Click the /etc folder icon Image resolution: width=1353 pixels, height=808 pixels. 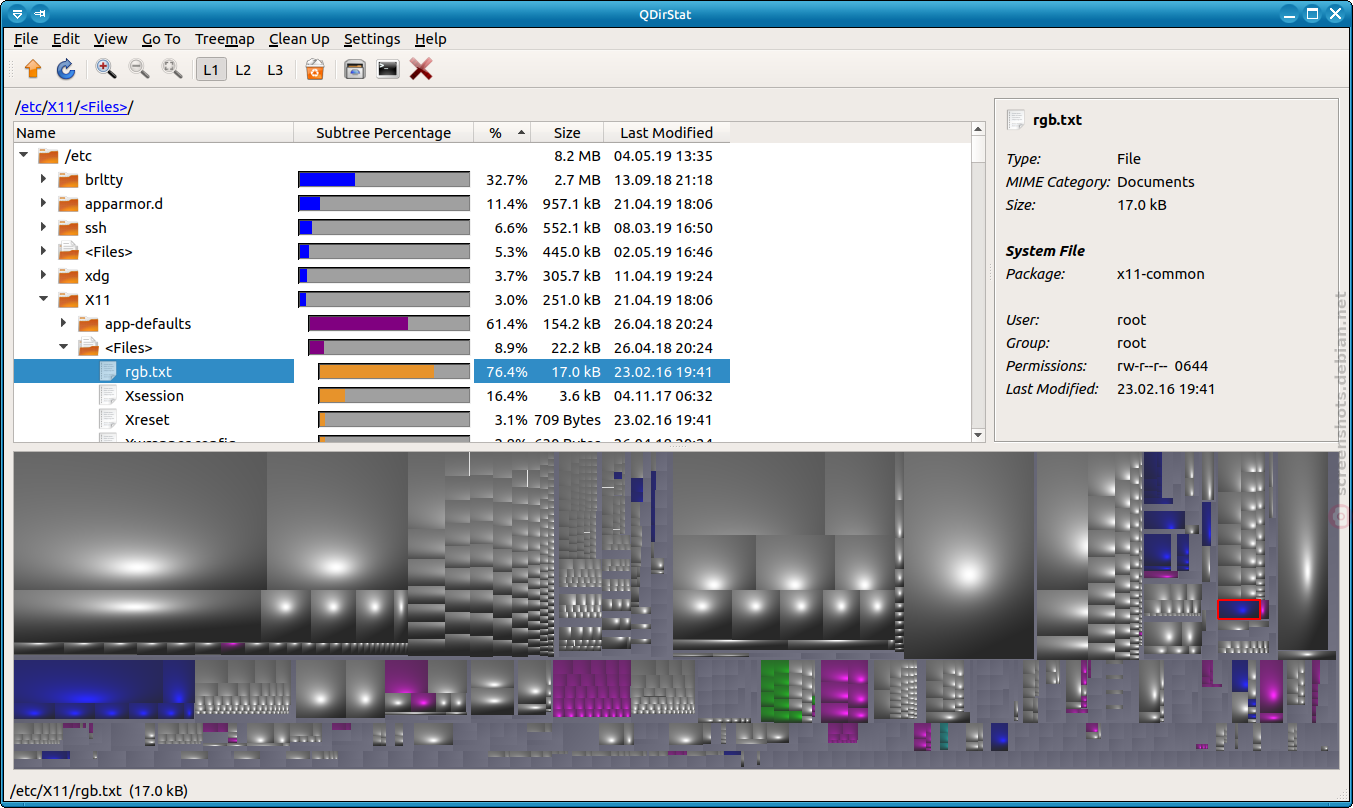(48, 156)
